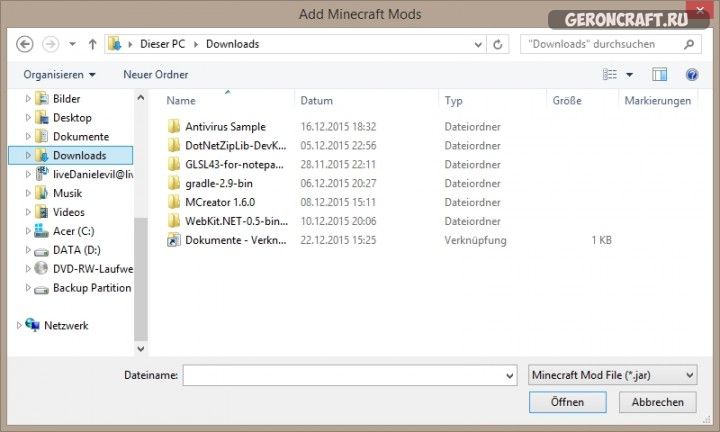The width and height of the screenshot is (720, 432).
Task: Click Neuer Ordner in the toolbar
Action: pyautogui.click(x=155, y=75)
